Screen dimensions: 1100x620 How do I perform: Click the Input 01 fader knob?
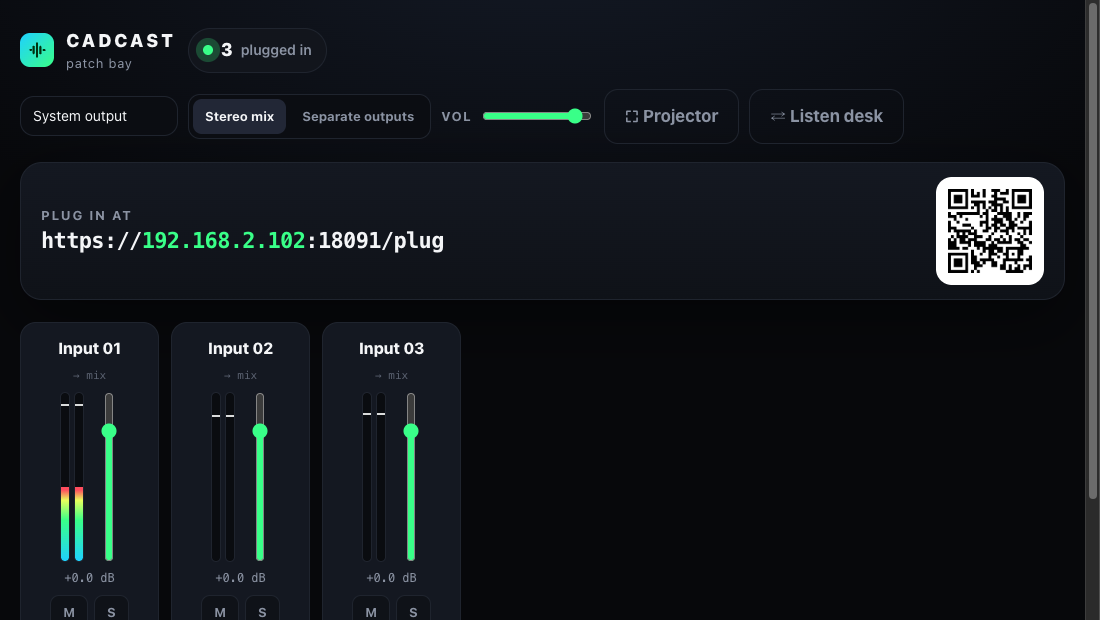click(109, 431)
